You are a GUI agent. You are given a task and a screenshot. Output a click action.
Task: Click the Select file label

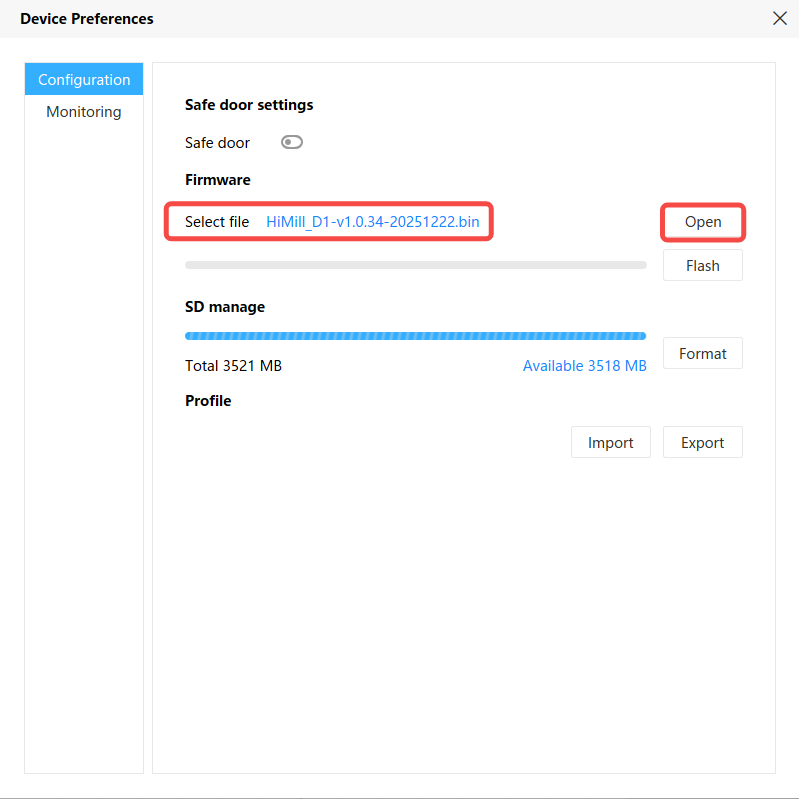217,222
